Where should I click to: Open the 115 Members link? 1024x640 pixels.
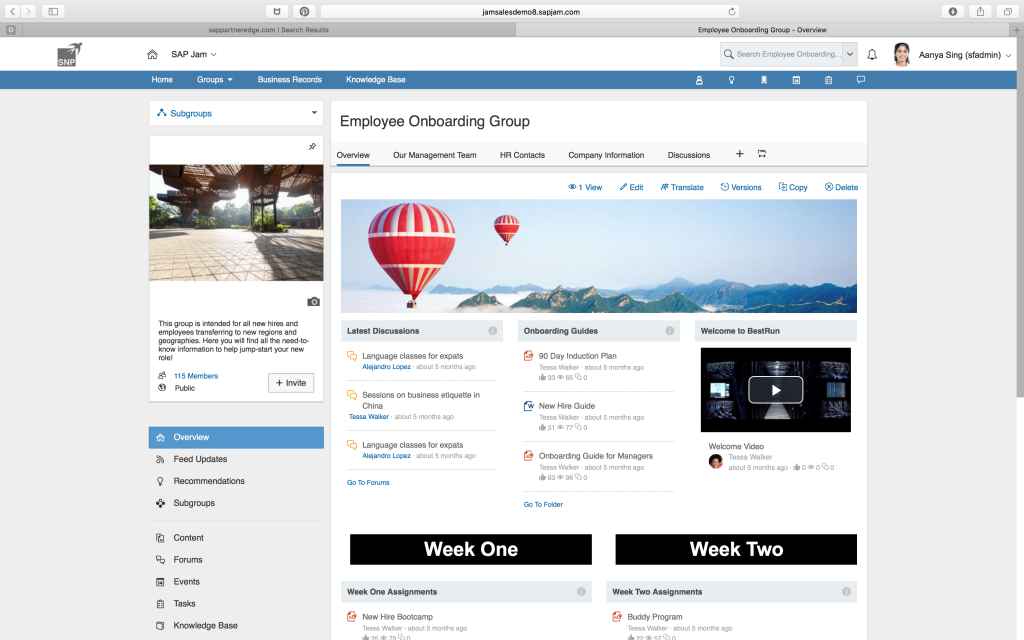click(x=196, y=376)
